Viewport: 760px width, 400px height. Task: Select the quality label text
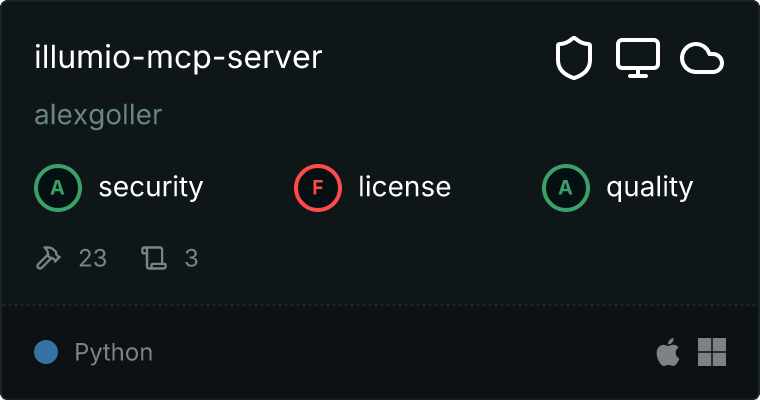click(x=649, y=187)
